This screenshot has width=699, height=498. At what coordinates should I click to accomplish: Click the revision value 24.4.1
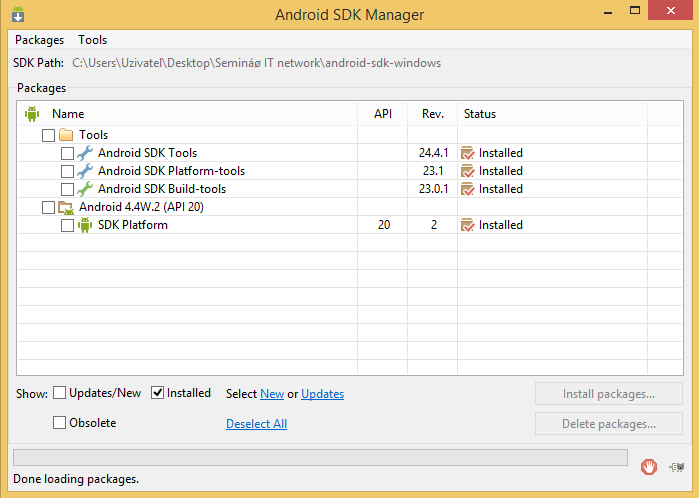pos(433,153)
